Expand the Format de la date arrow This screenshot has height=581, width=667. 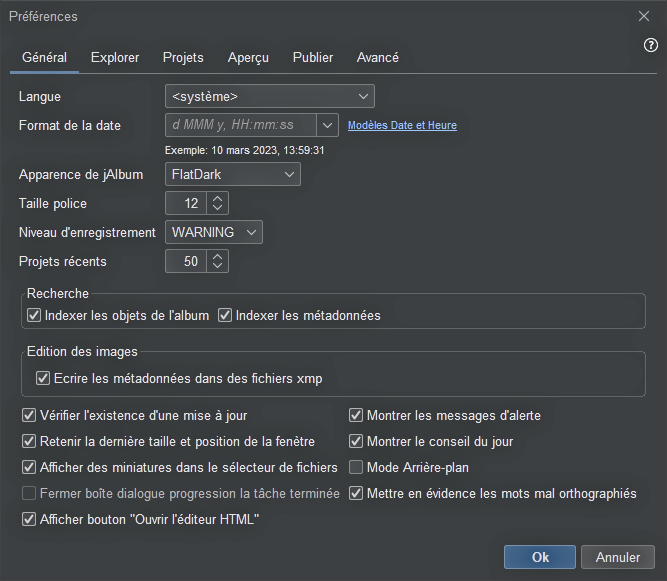click(x=327, y=125)
